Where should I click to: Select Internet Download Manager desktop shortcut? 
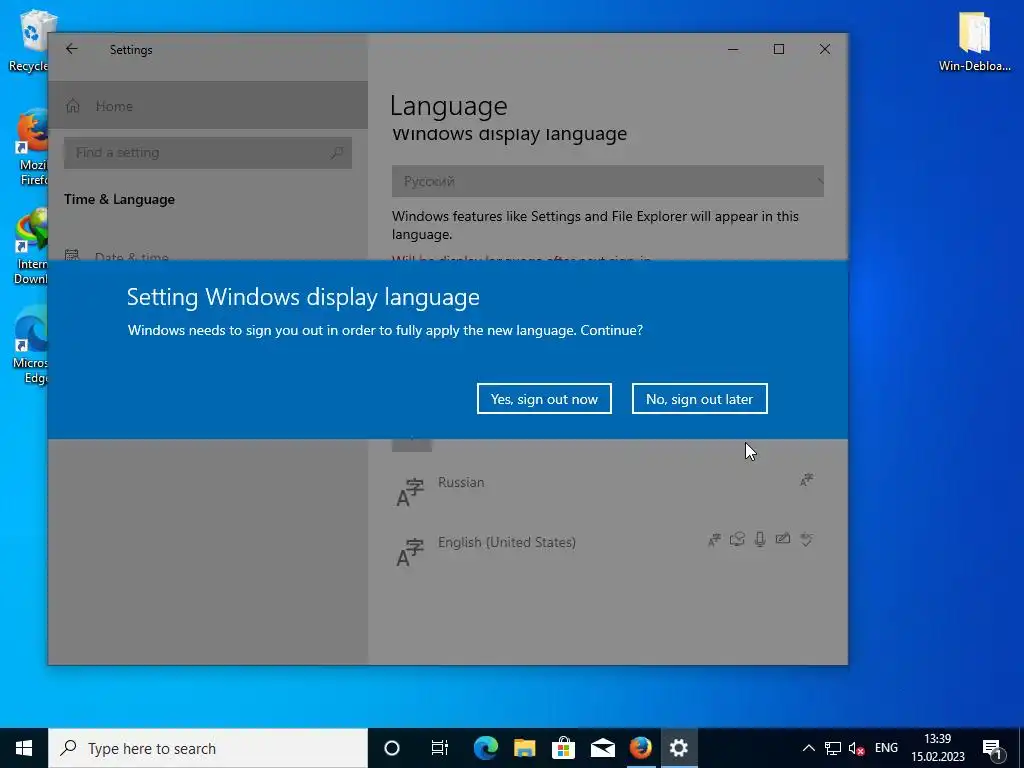(x=31, y=247)
